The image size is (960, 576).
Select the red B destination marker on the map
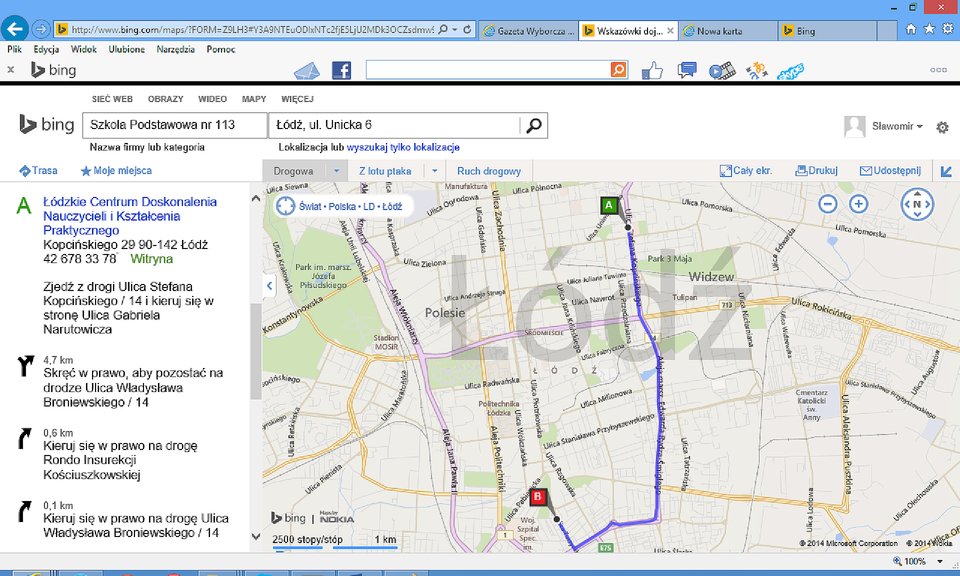(x=538, y=496)
